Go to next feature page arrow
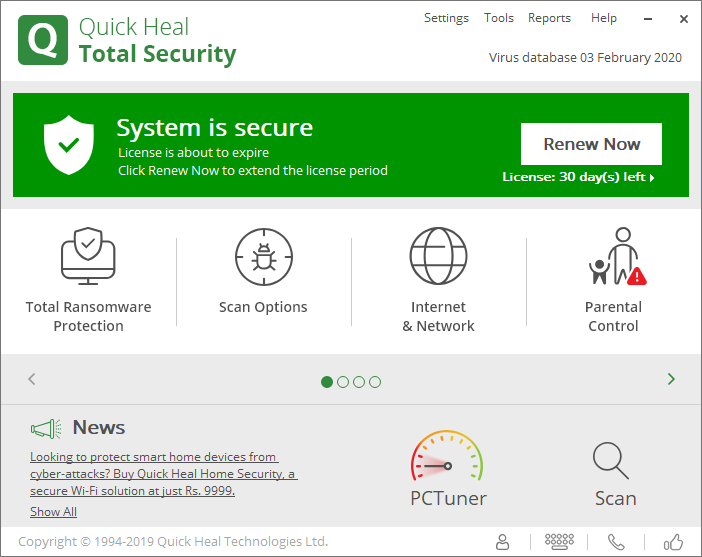702x557 pixels. click(x=671, y=379)
